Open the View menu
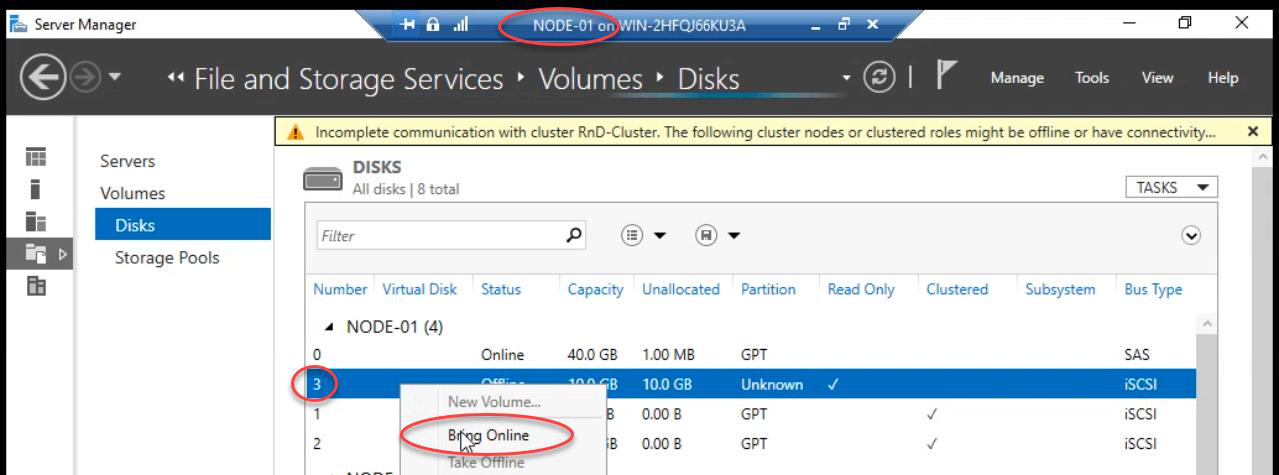Viewport: 1279px width, 475px height. click(x=1157, y=78)
